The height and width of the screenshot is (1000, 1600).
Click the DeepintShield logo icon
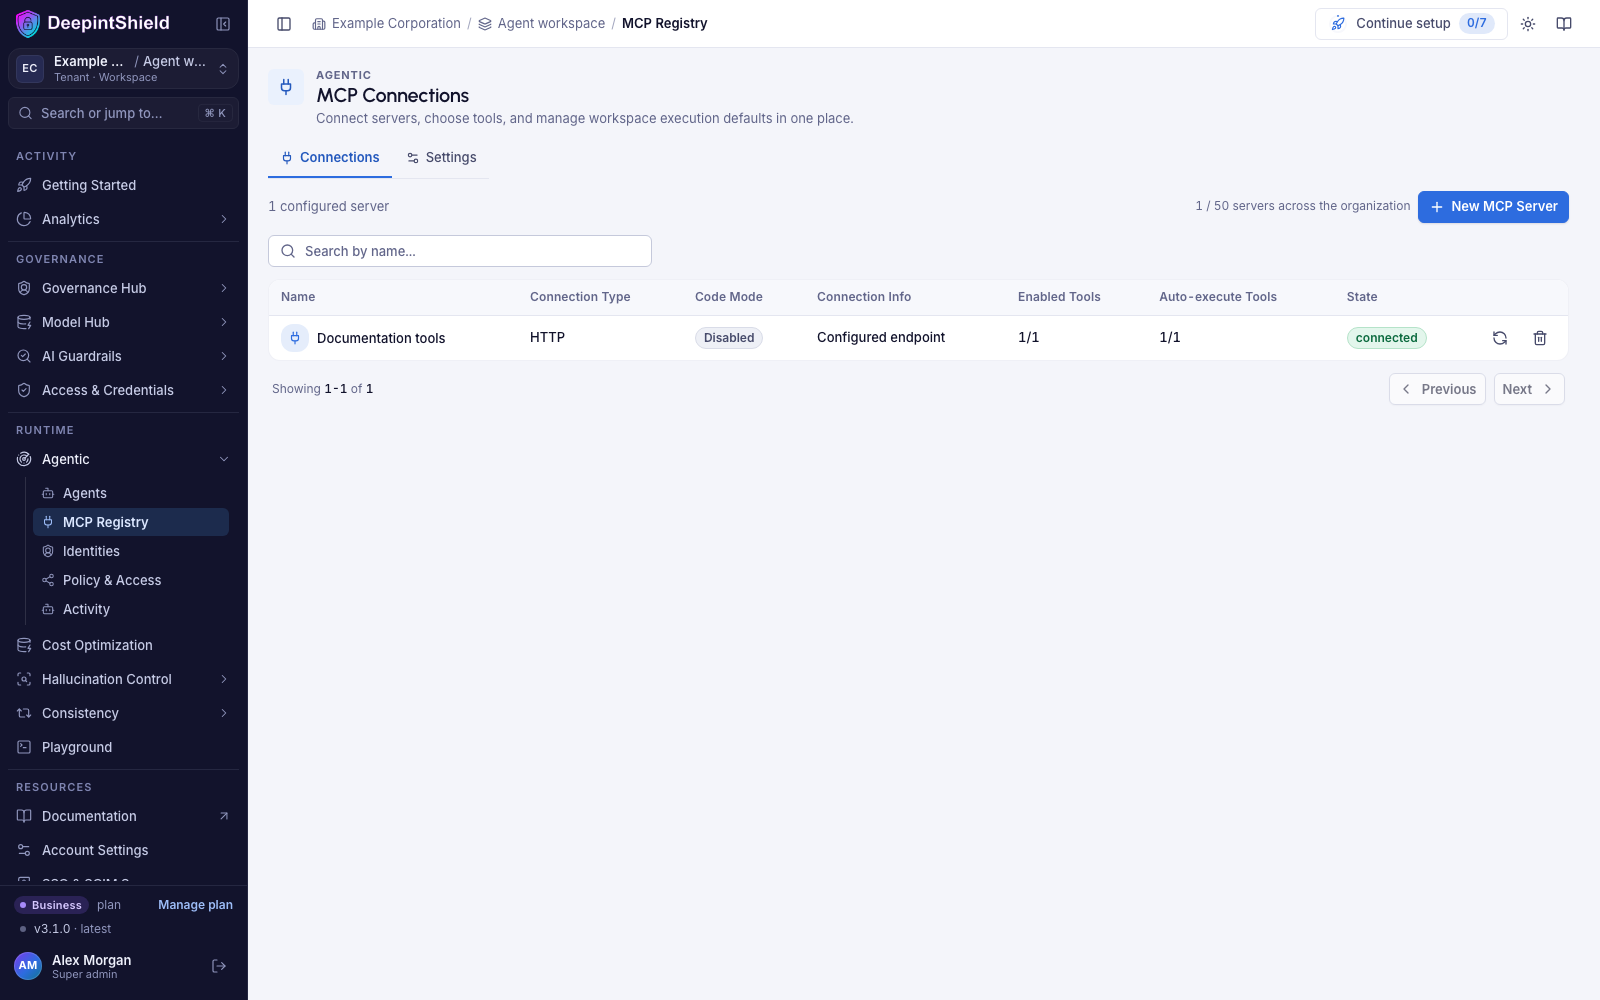coord(28,23)
